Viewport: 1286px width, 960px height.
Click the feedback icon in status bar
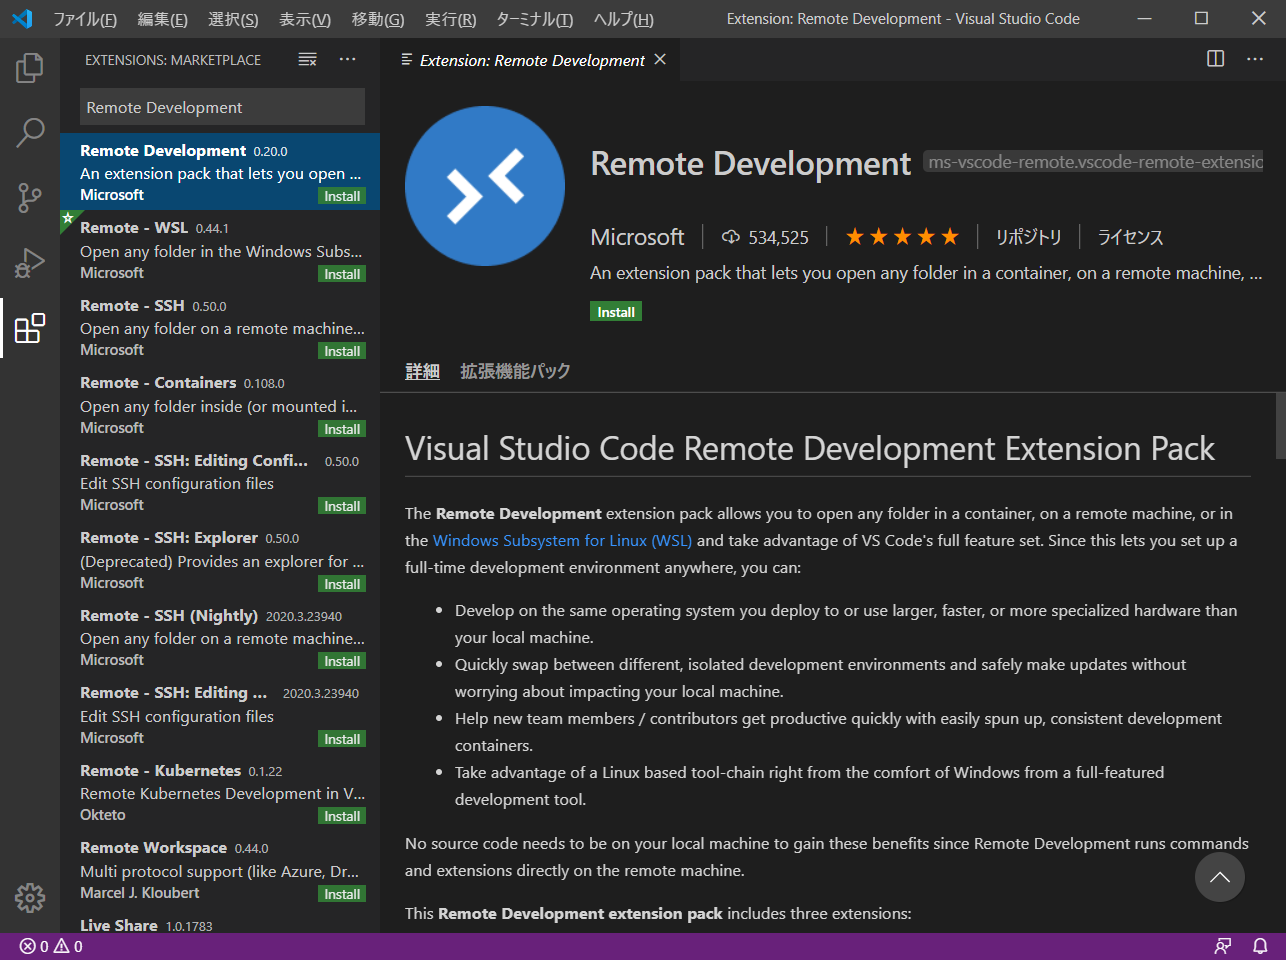pos(1223,946)
